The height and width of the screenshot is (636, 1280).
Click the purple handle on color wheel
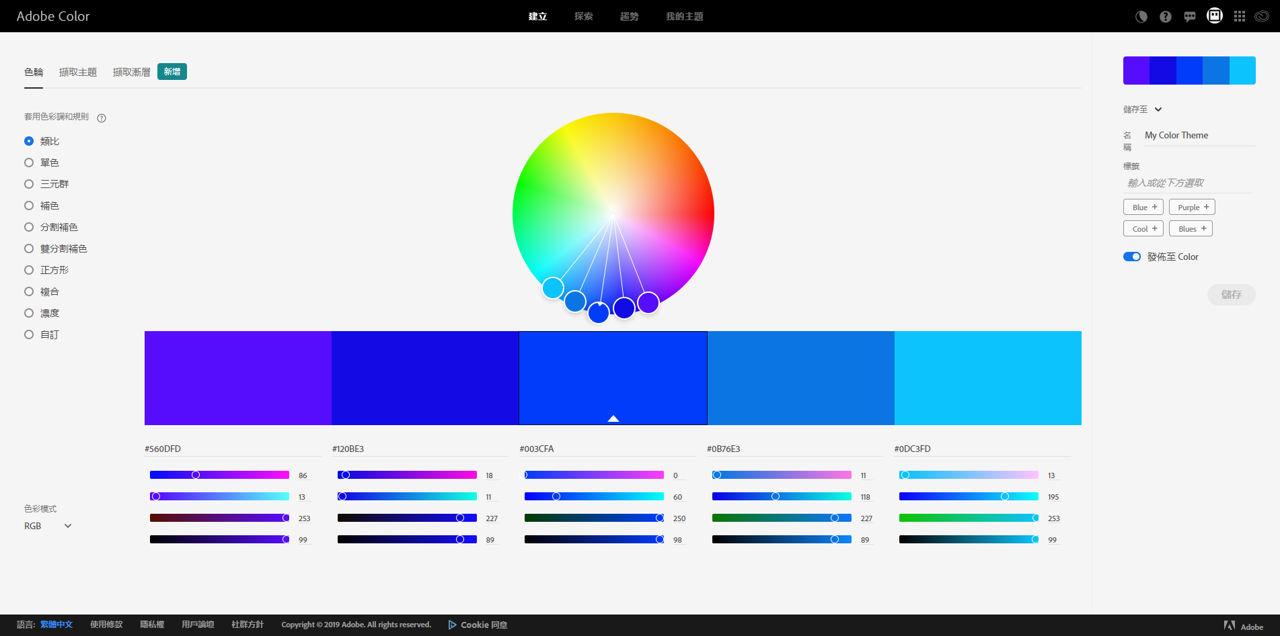[648, 302]
